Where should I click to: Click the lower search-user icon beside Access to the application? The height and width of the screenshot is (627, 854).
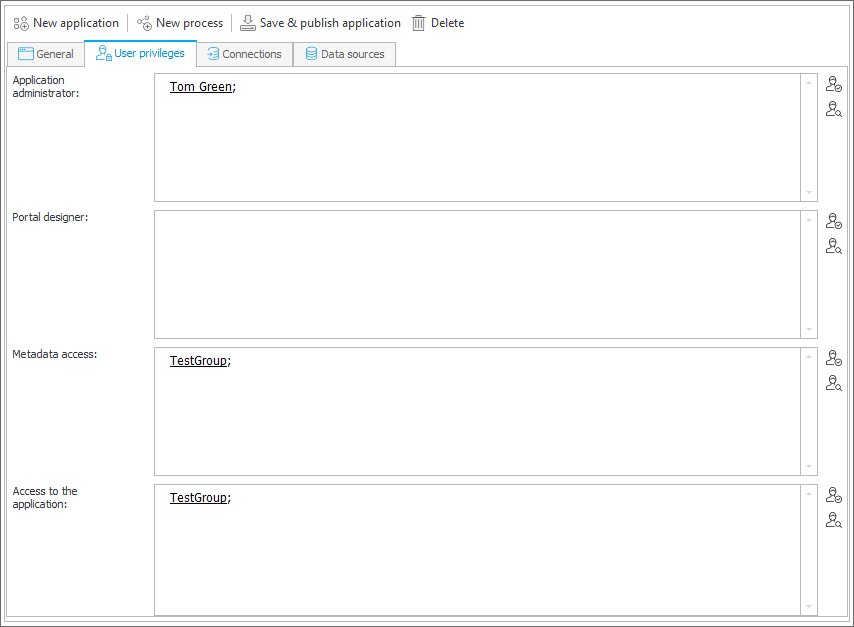[833, 520]
